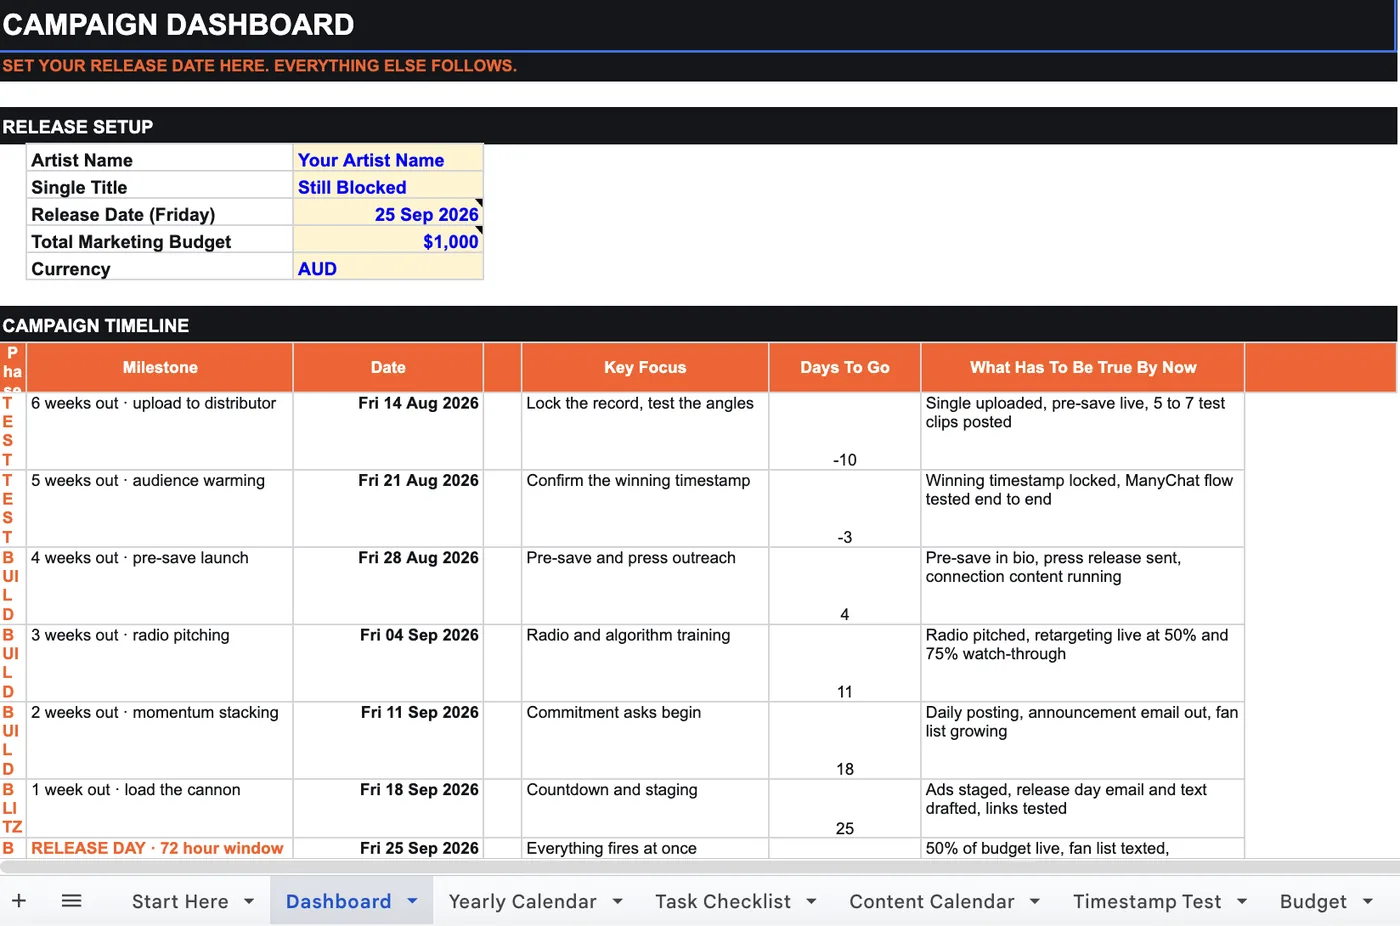Screen dimensions: 1400x926
Task: Open the Start Here tab dropdown arrow
Action: click(x=249, y=901)
